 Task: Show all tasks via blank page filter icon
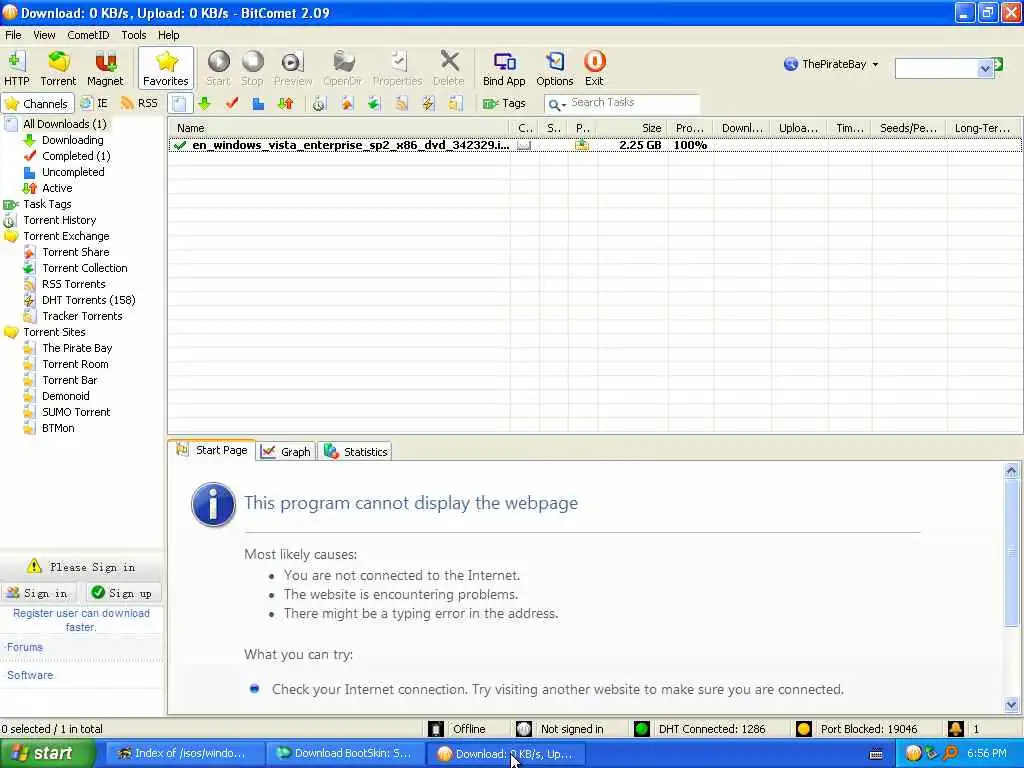[x=180, y=103]
